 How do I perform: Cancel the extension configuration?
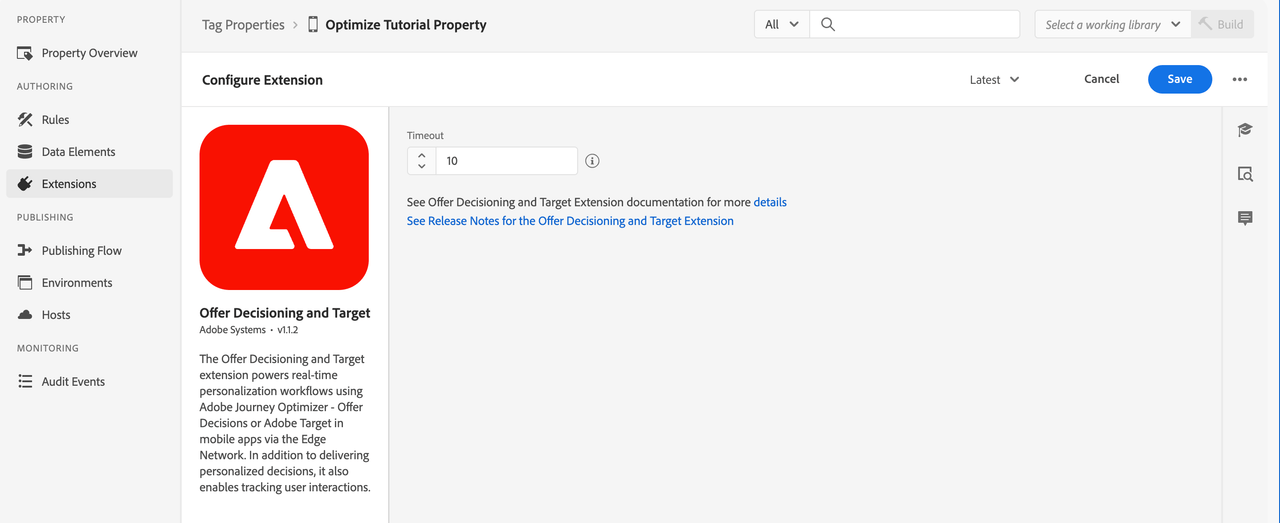click(x=1101, y=79)
